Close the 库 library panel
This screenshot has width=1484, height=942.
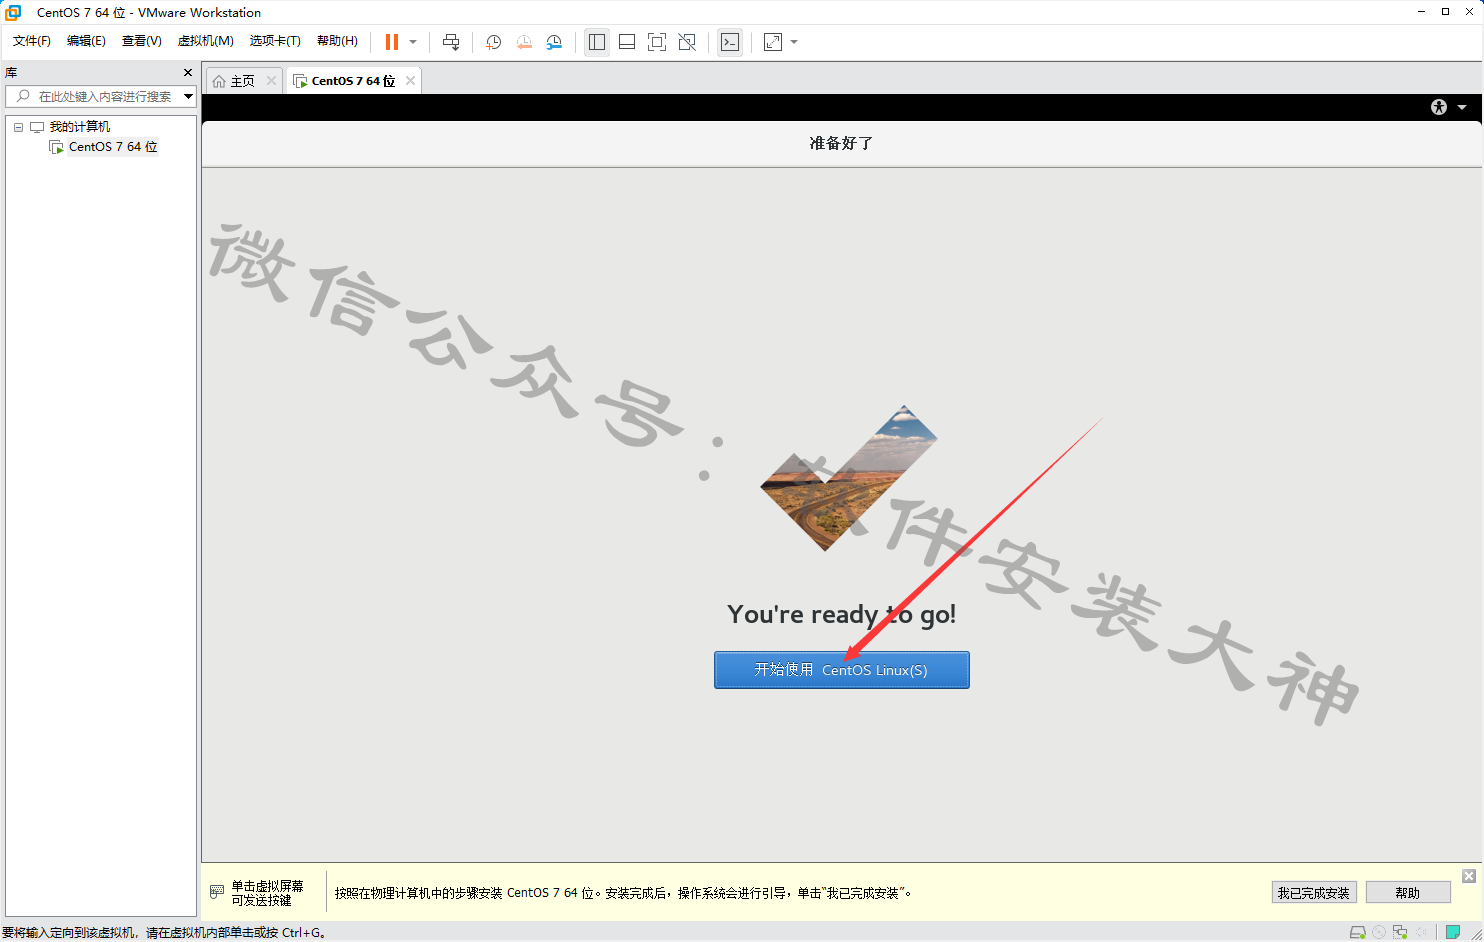coord(188,72)
